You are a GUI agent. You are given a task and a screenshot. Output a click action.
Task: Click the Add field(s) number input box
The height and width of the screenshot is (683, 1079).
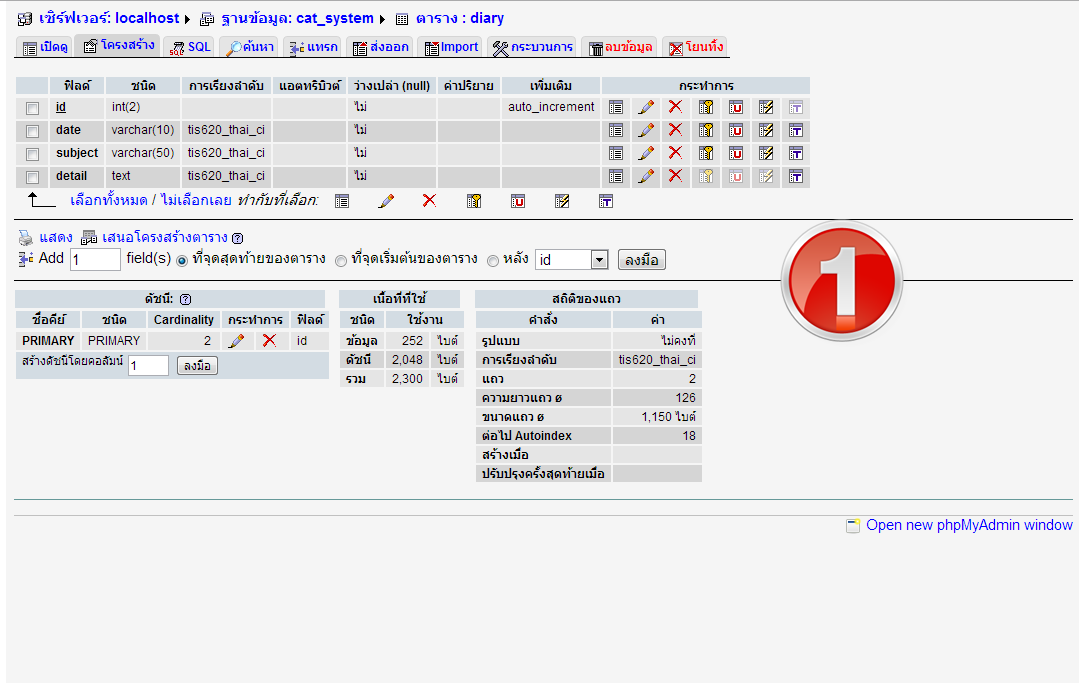pyautogui.click(x=95, y=260)
